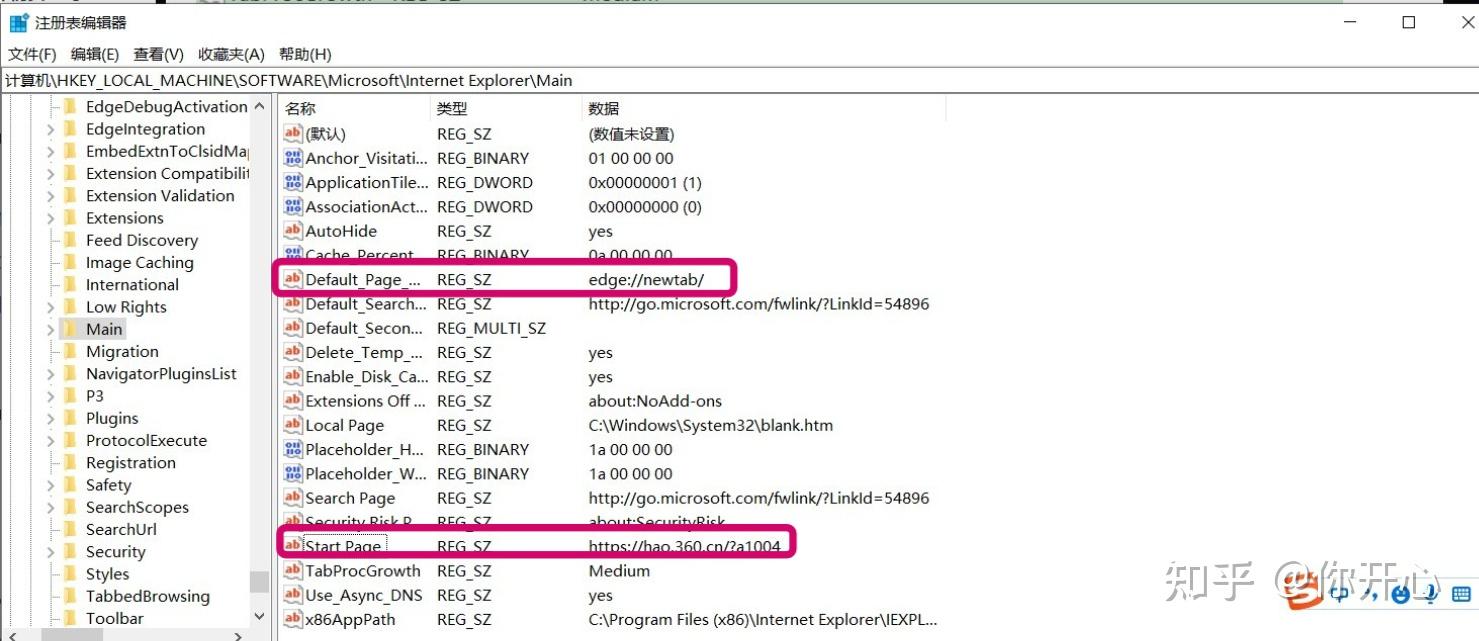Click the registry path address bar
This screenshot has width=1479, height=641.
(x=739, y=80)
